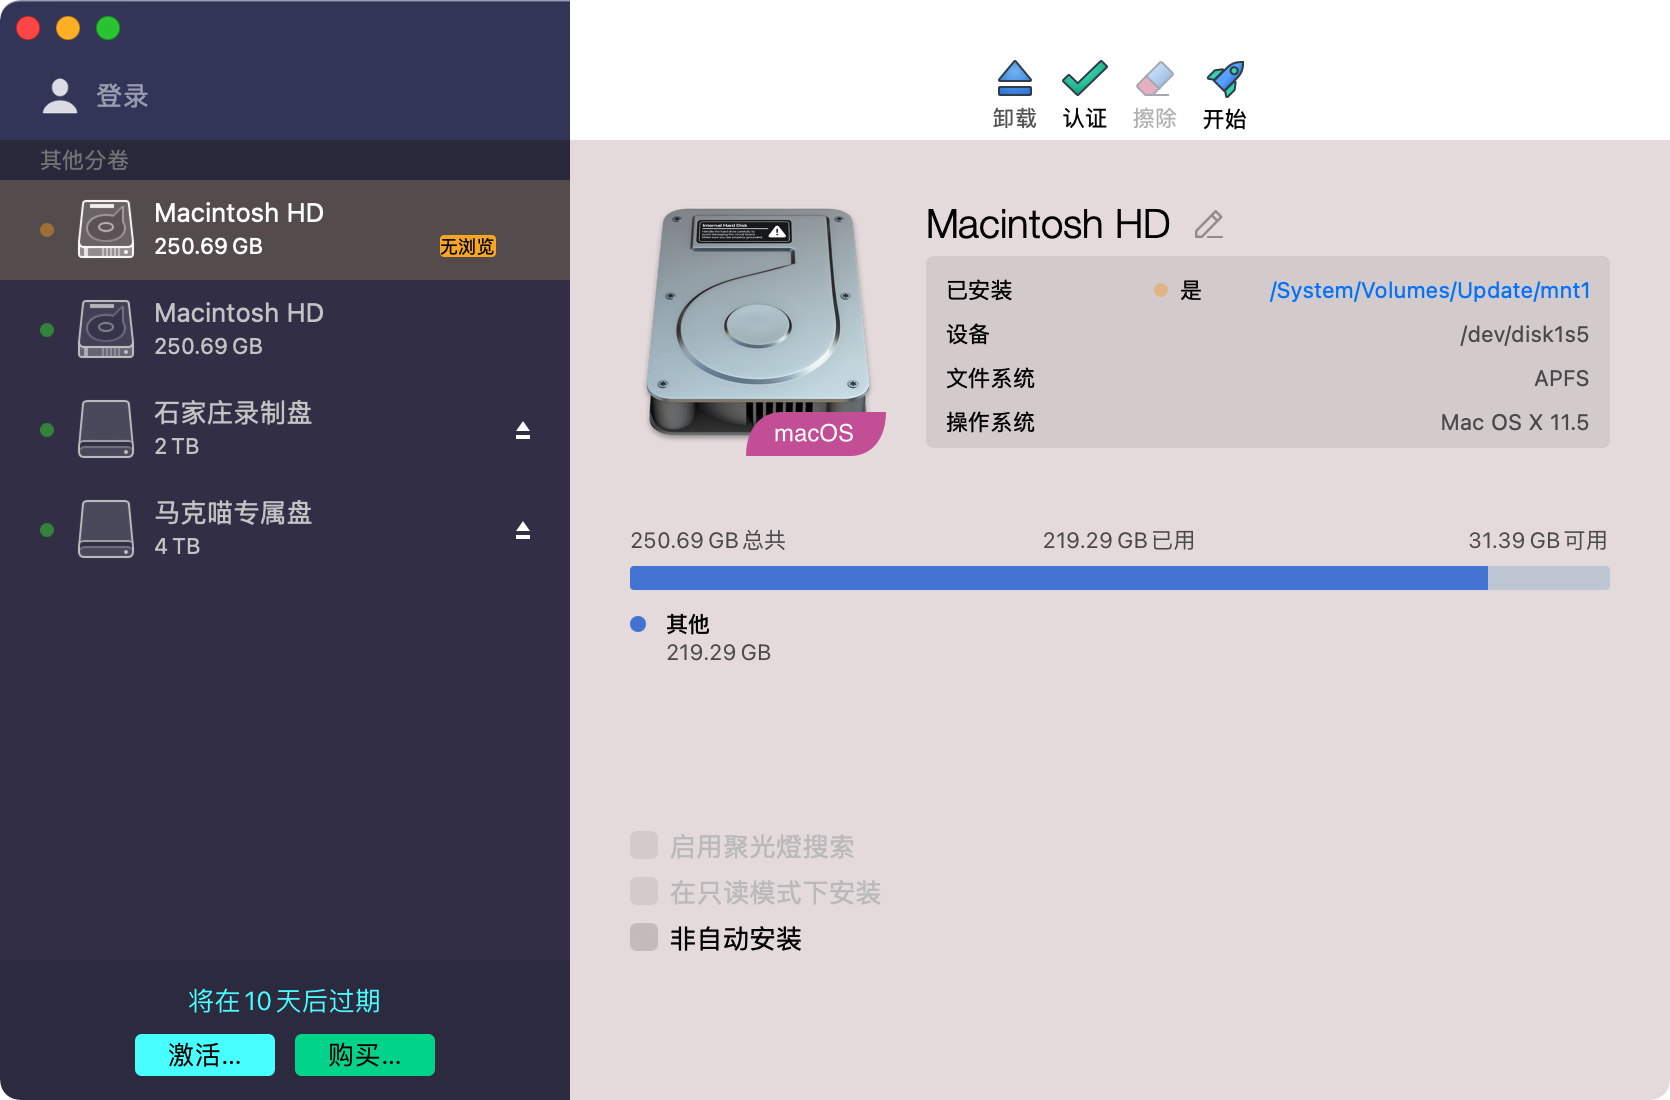
Task: Click the Unmount (卸载) eject icon
Action: [1014, 78]
